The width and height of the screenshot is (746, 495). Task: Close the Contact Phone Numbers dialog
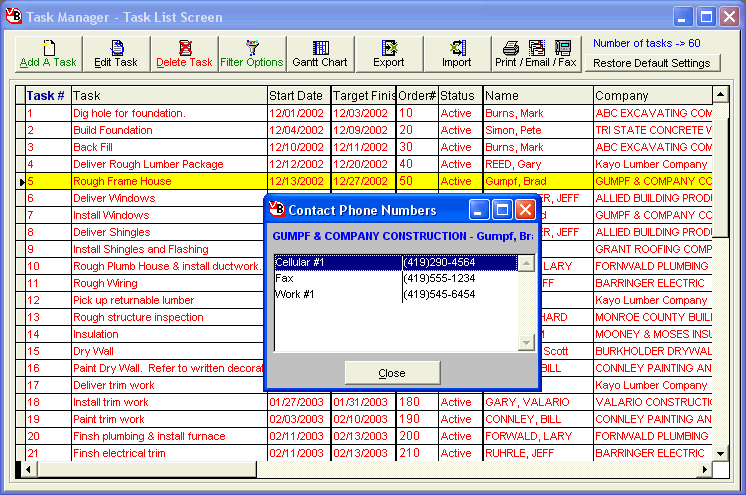(x=392, y=373)
